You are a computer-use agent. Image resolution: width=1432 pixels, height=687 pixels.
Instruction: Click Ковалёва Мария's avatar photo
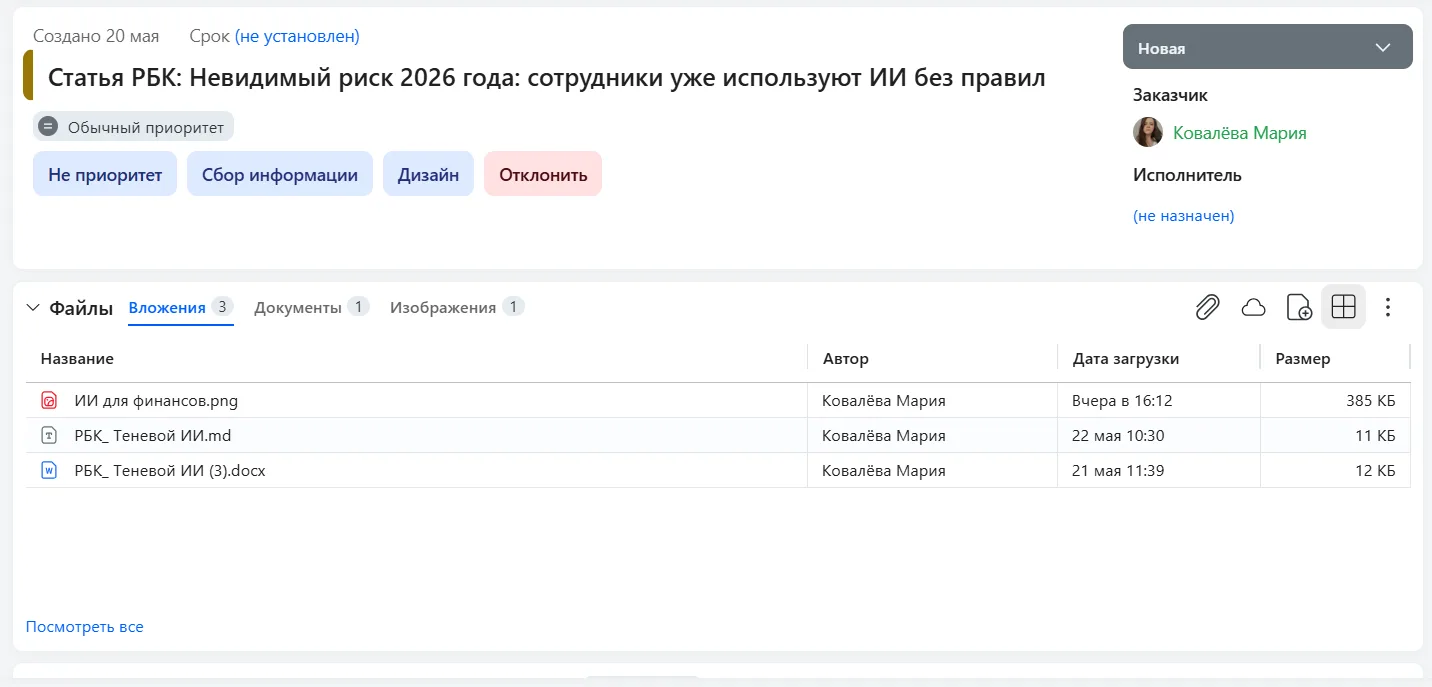[1148, 132]
